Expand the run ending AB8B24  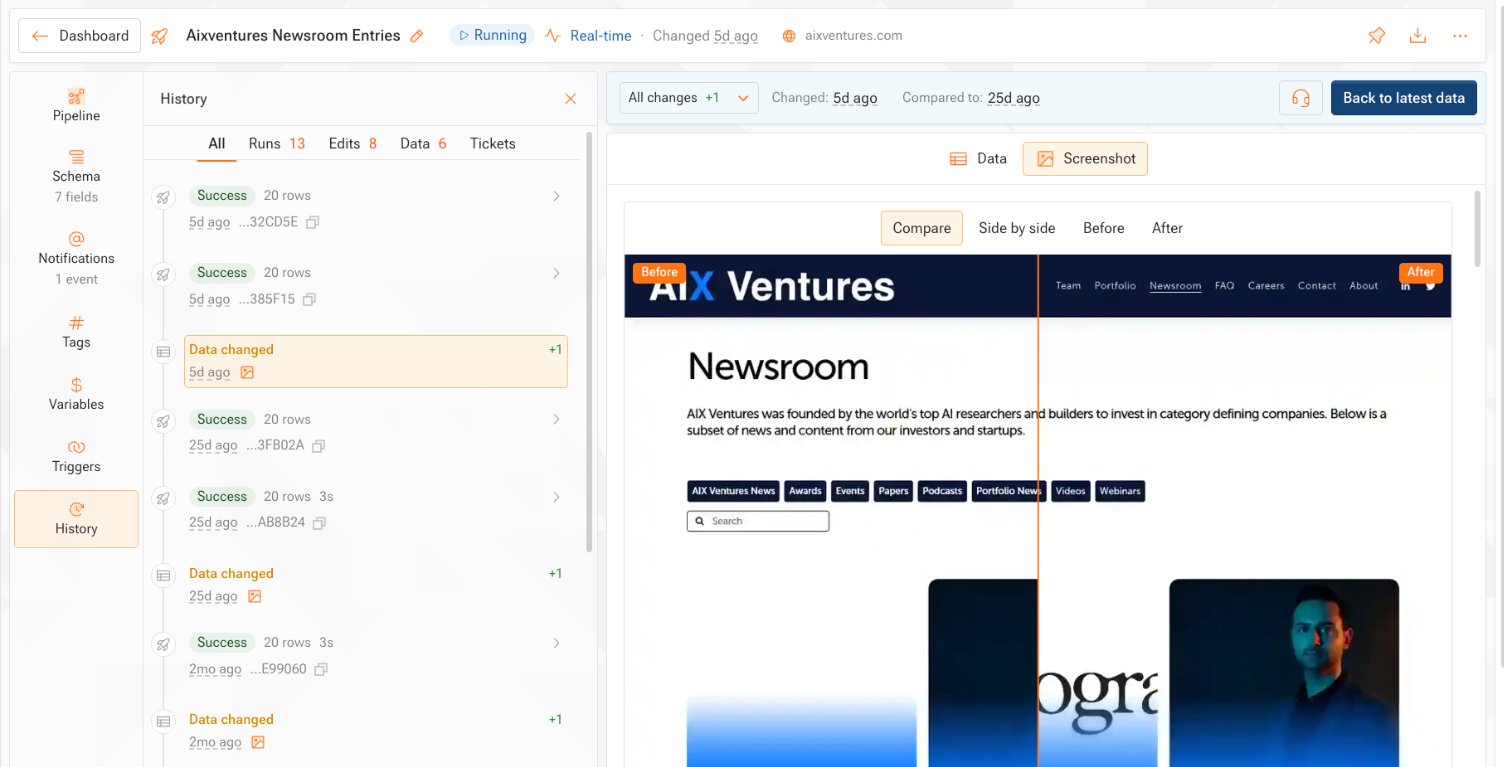(556, 497)
